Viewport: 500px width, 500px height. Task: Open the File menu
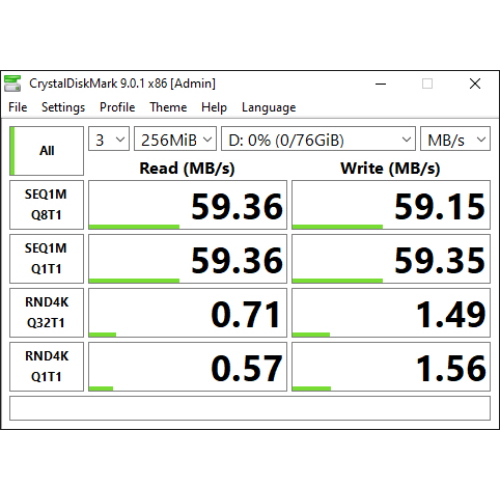coord(18,107)
